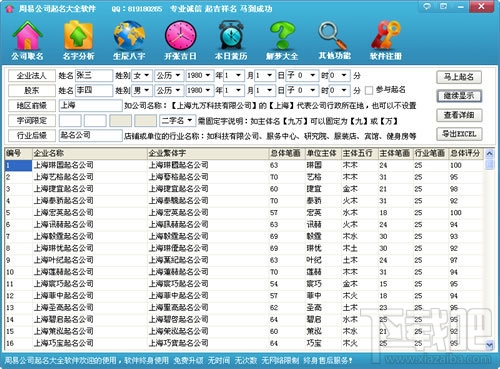Click the 行业后缀 field containing 起名公司

90,135
